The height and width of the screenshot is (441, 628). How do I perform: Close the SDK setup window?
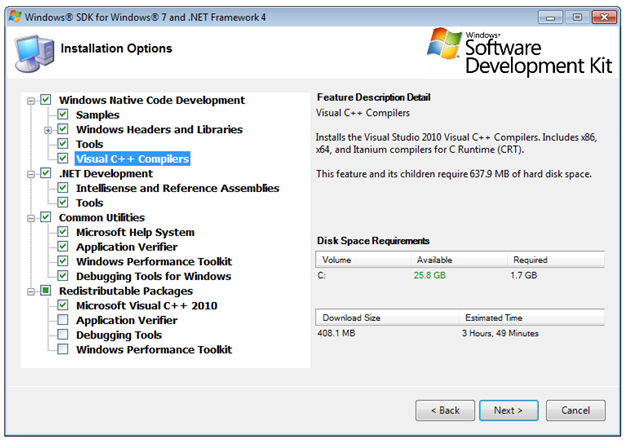tap(604, 17)
